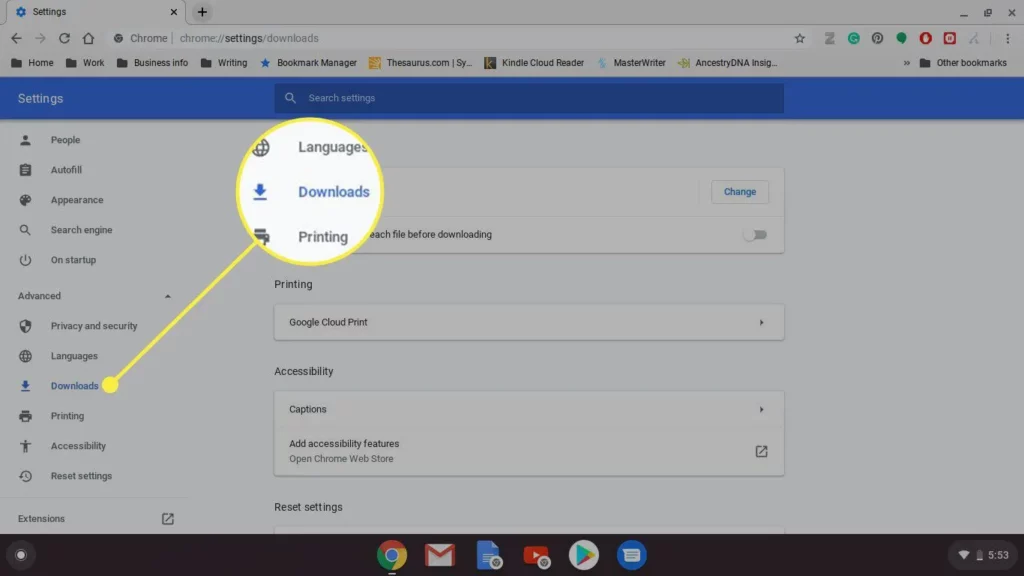Image resolution: width=1024 pixels, height=576 pixels.
Task: Open the Thesaurus.com bookmark
Action: [420, 63]
